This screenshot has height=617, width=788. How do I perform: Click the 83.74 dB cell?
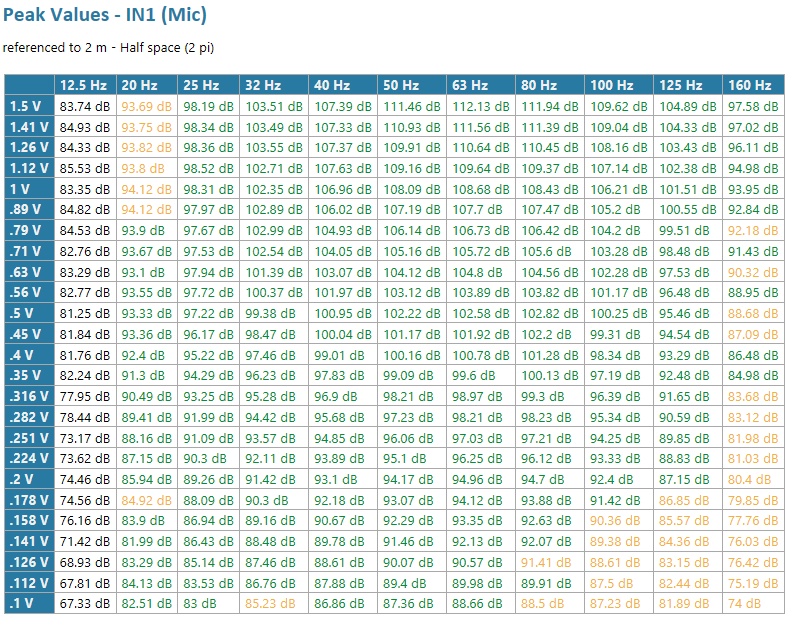pyautogui.click(x=85, y=105)
